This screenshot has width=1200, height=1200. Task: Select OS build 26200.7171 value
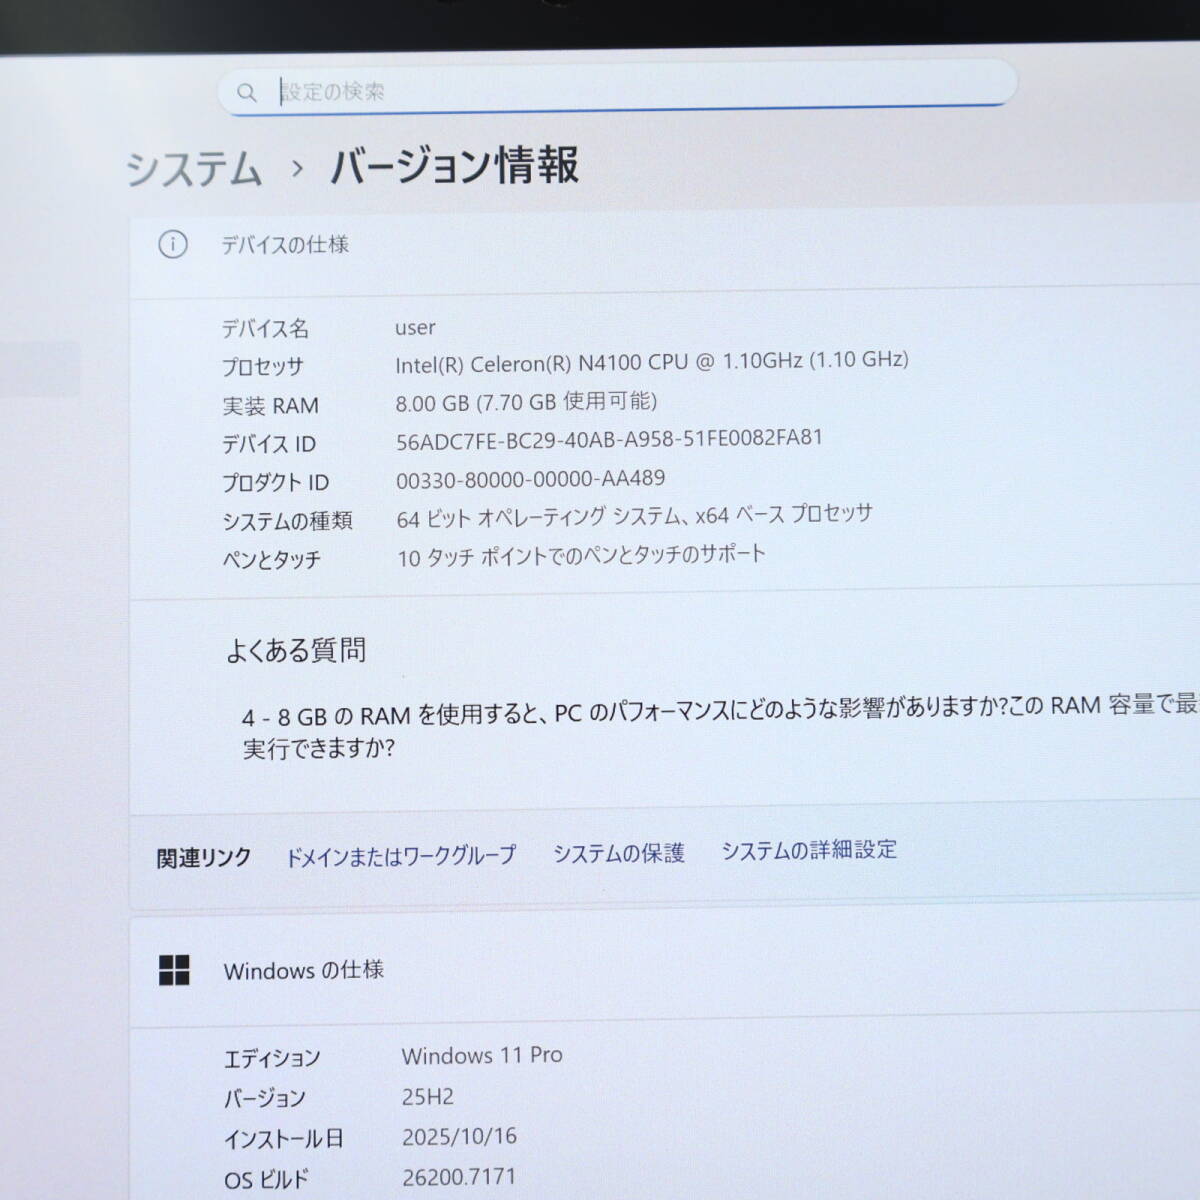pos(459,1177)
